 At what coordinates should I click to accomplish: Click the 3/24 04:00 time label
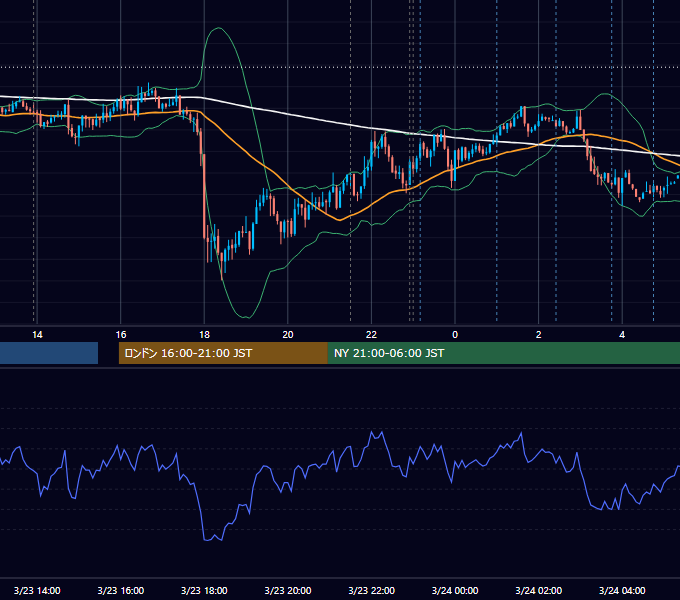click(x=622, y=590)
